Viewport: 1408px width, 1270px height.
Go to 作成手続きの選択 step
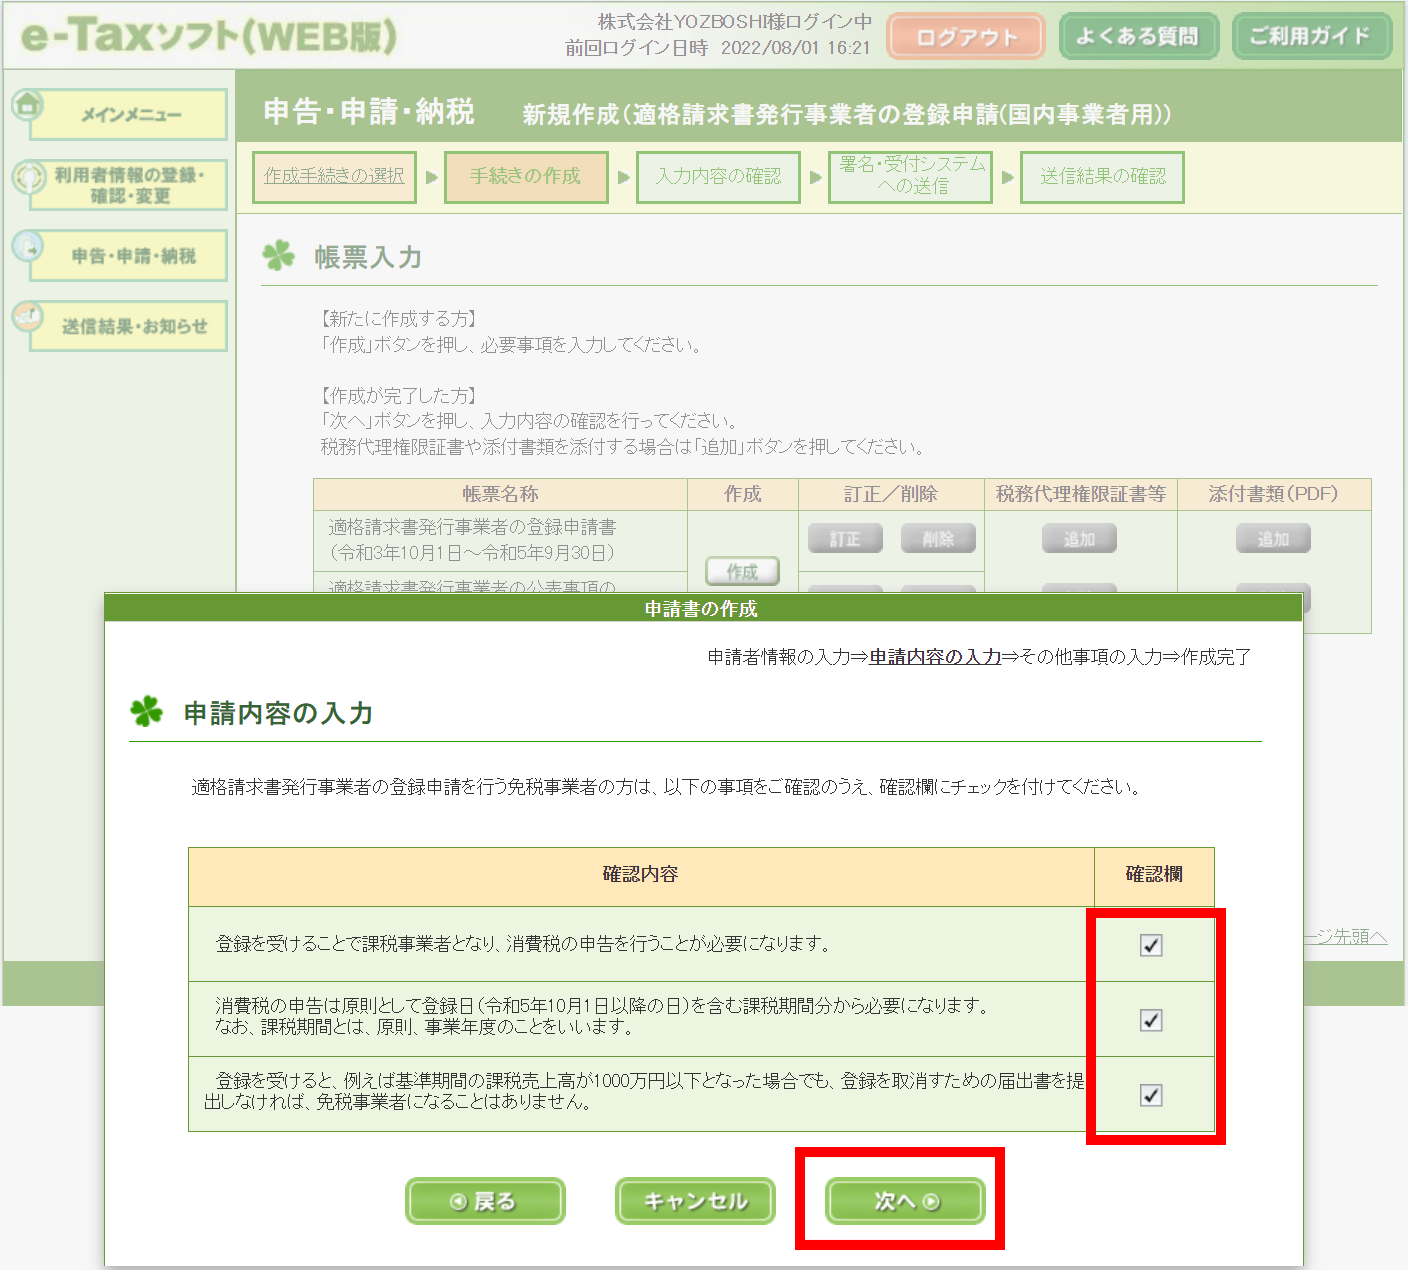334,177
